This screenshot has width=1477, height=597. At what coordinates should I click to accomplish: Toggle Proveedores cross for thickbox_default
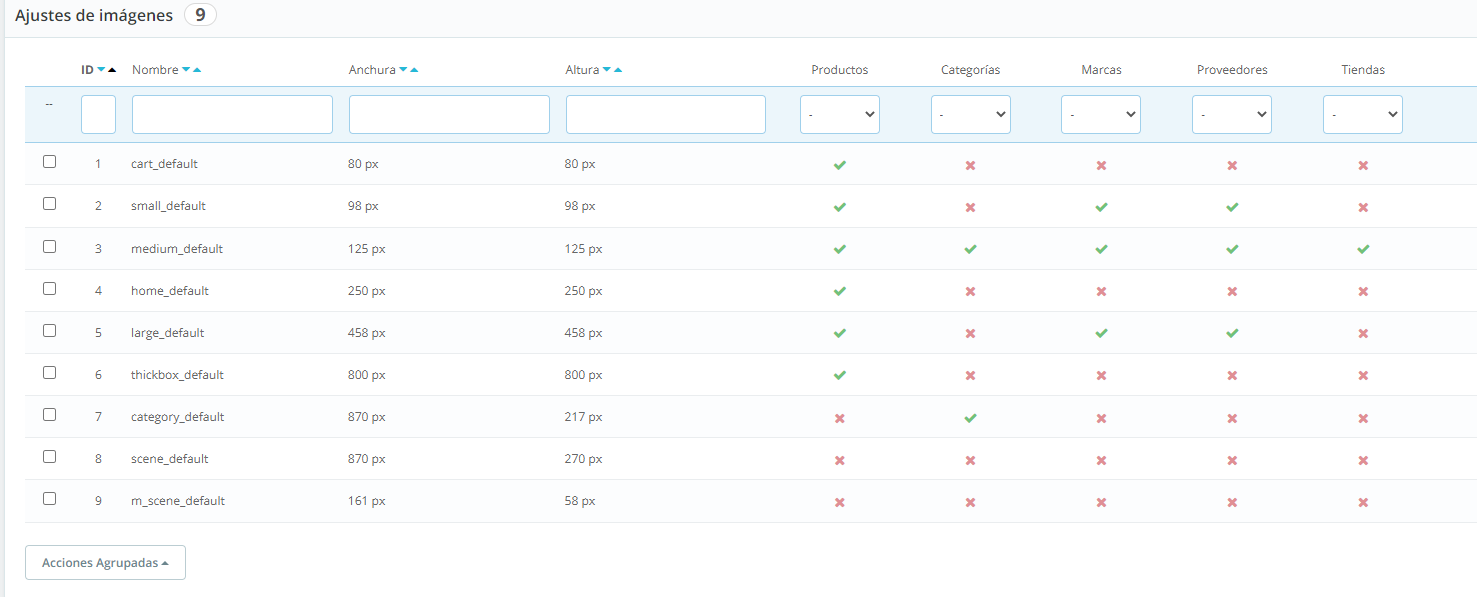[1232, 375]
